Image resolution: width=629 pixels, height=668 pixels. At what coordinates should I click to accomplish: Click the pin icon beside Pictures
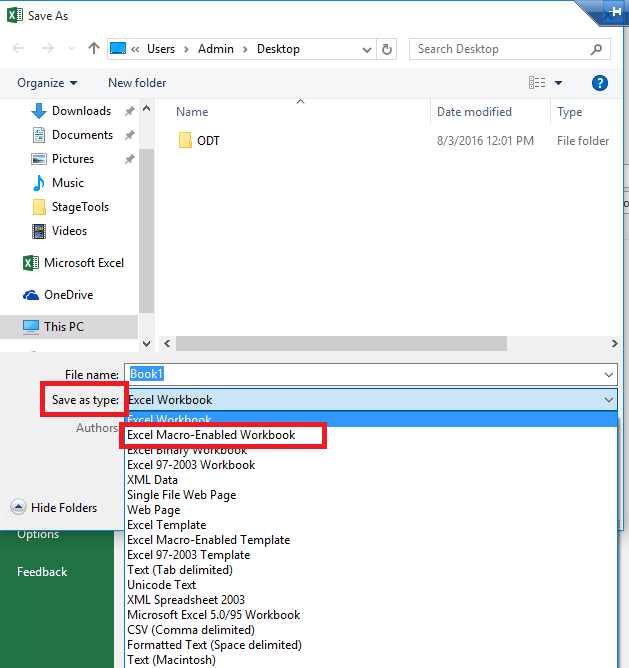point(130,159)
